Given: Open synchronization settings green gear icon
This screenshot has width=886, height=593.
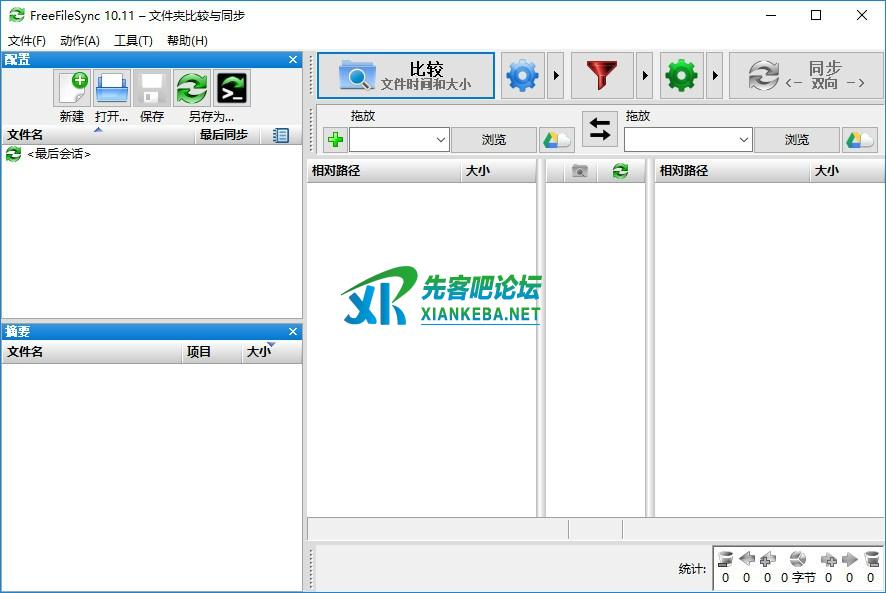Looking at the screenshot, I should tap(681, 76).
